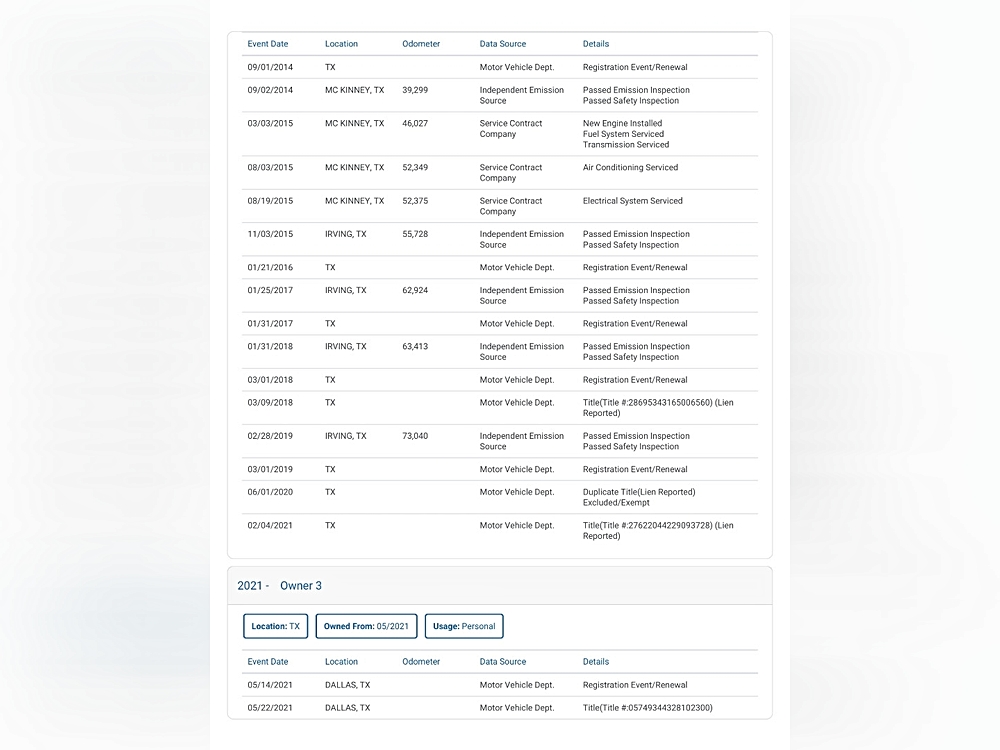
Task: Click the Data Source header in the top table
Action: point(502,44)
